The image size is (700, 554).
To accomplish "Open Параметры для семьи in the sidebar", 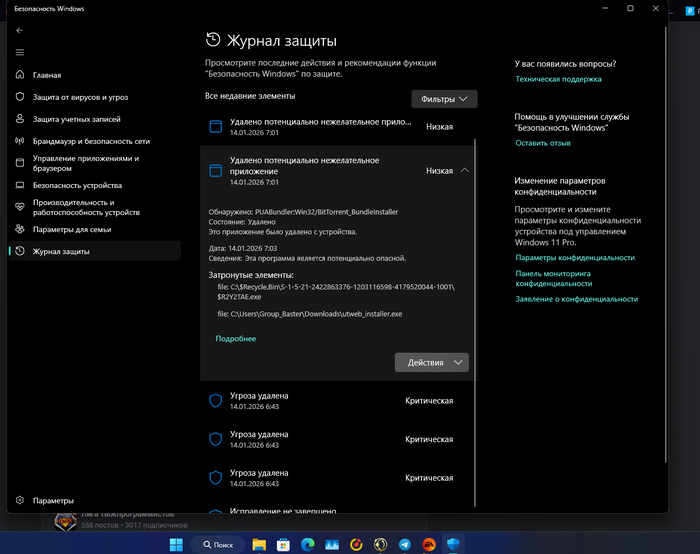I will coord(73,229).
